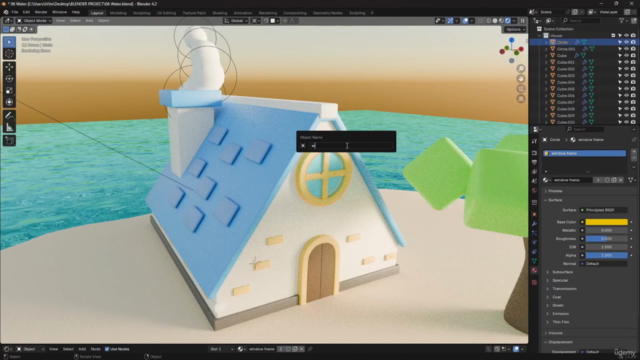Viewport: 640px width, 360px height.
Task: Click add material slot plus button
Action: pyautogui.click(x=633, y=152)
